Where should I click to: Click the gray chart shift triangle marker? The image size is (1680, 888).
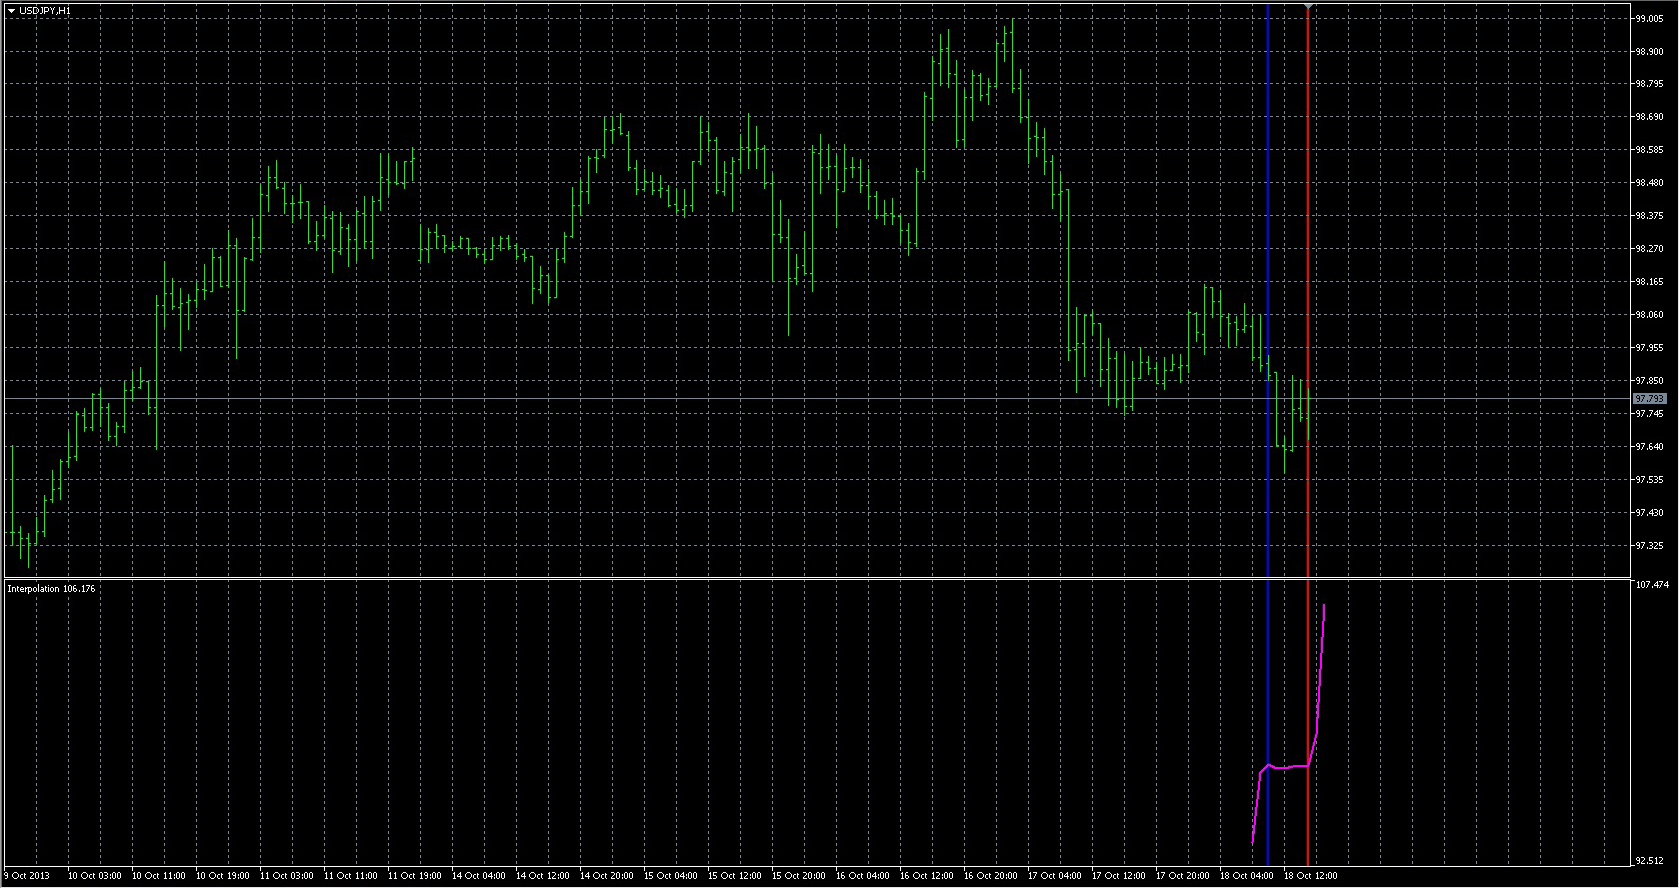(1309, 8)
